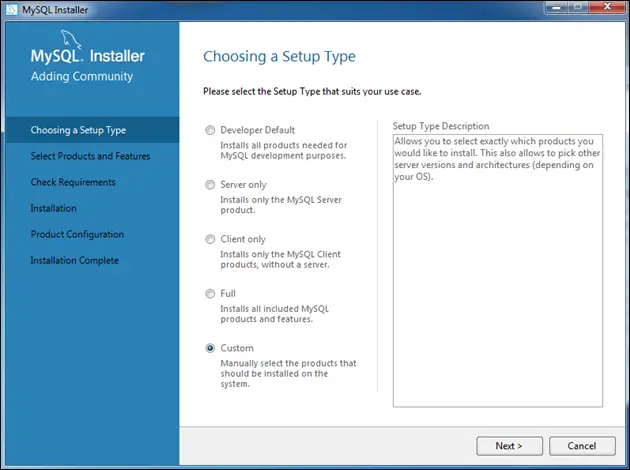Image resolution: width=630 pixels, height=470 pixels.
Task: Open the Product Configuration step
Action: click(x=77, y=234)
